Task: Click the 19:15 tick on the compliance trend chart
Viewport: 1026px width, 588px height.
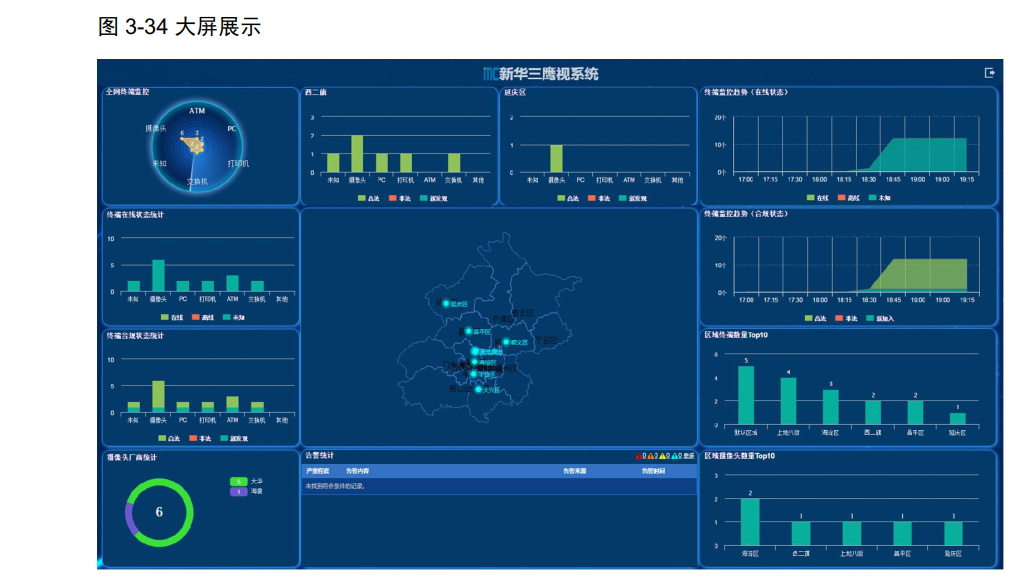Action: [967, 300]
